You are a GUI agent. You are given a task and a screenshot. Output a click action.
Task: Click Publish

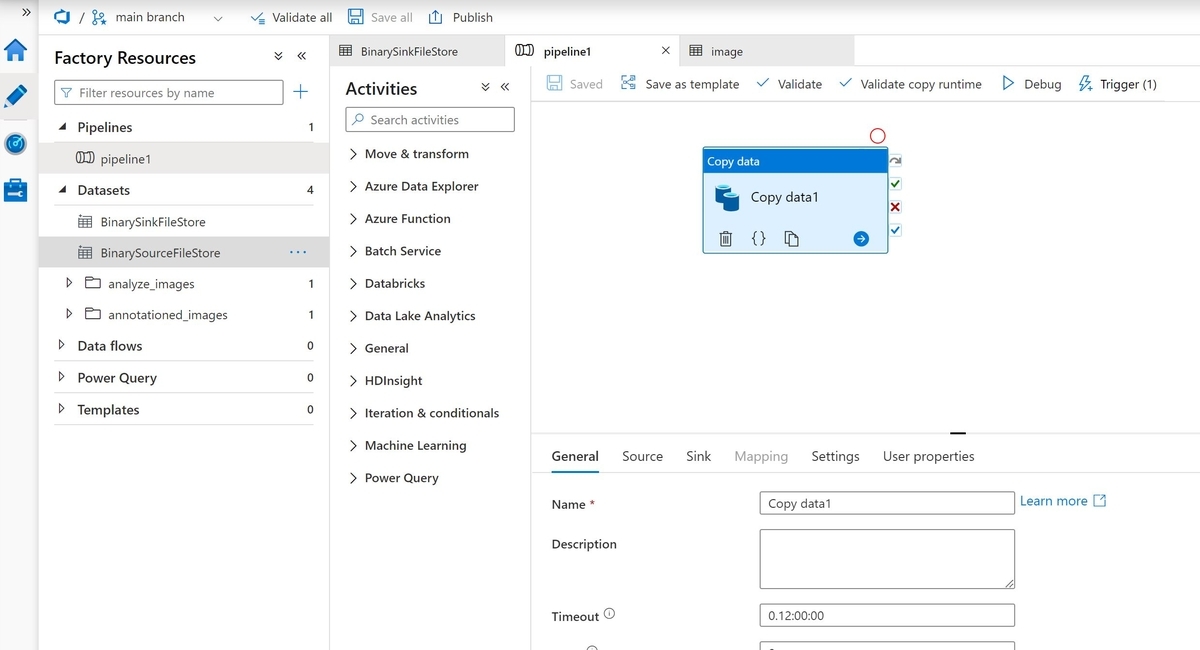pyautogui.click(x=461, y=17)
